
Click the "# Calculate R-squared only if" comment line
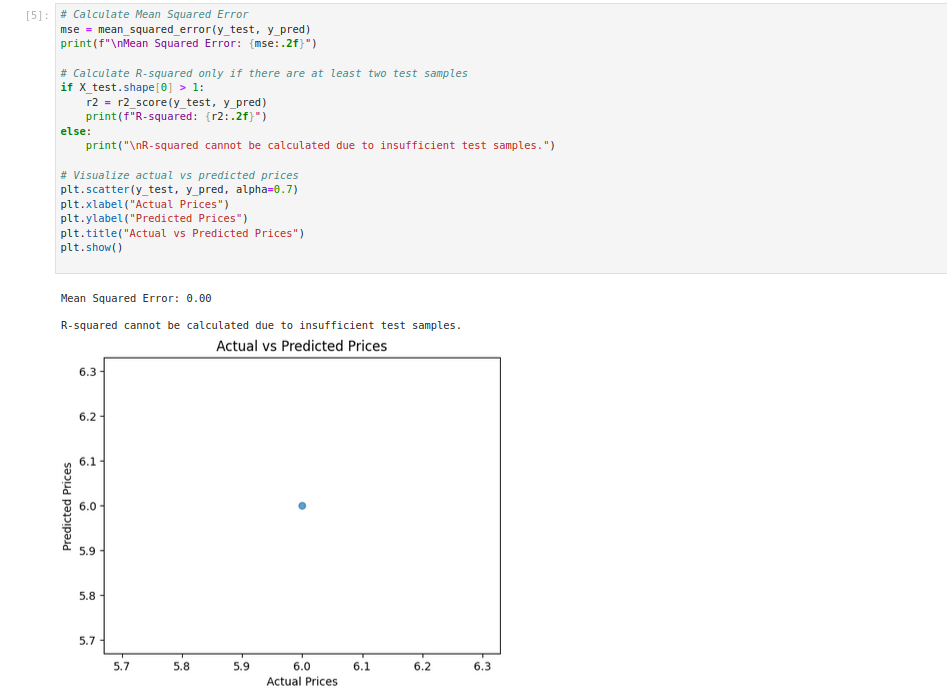263,73
